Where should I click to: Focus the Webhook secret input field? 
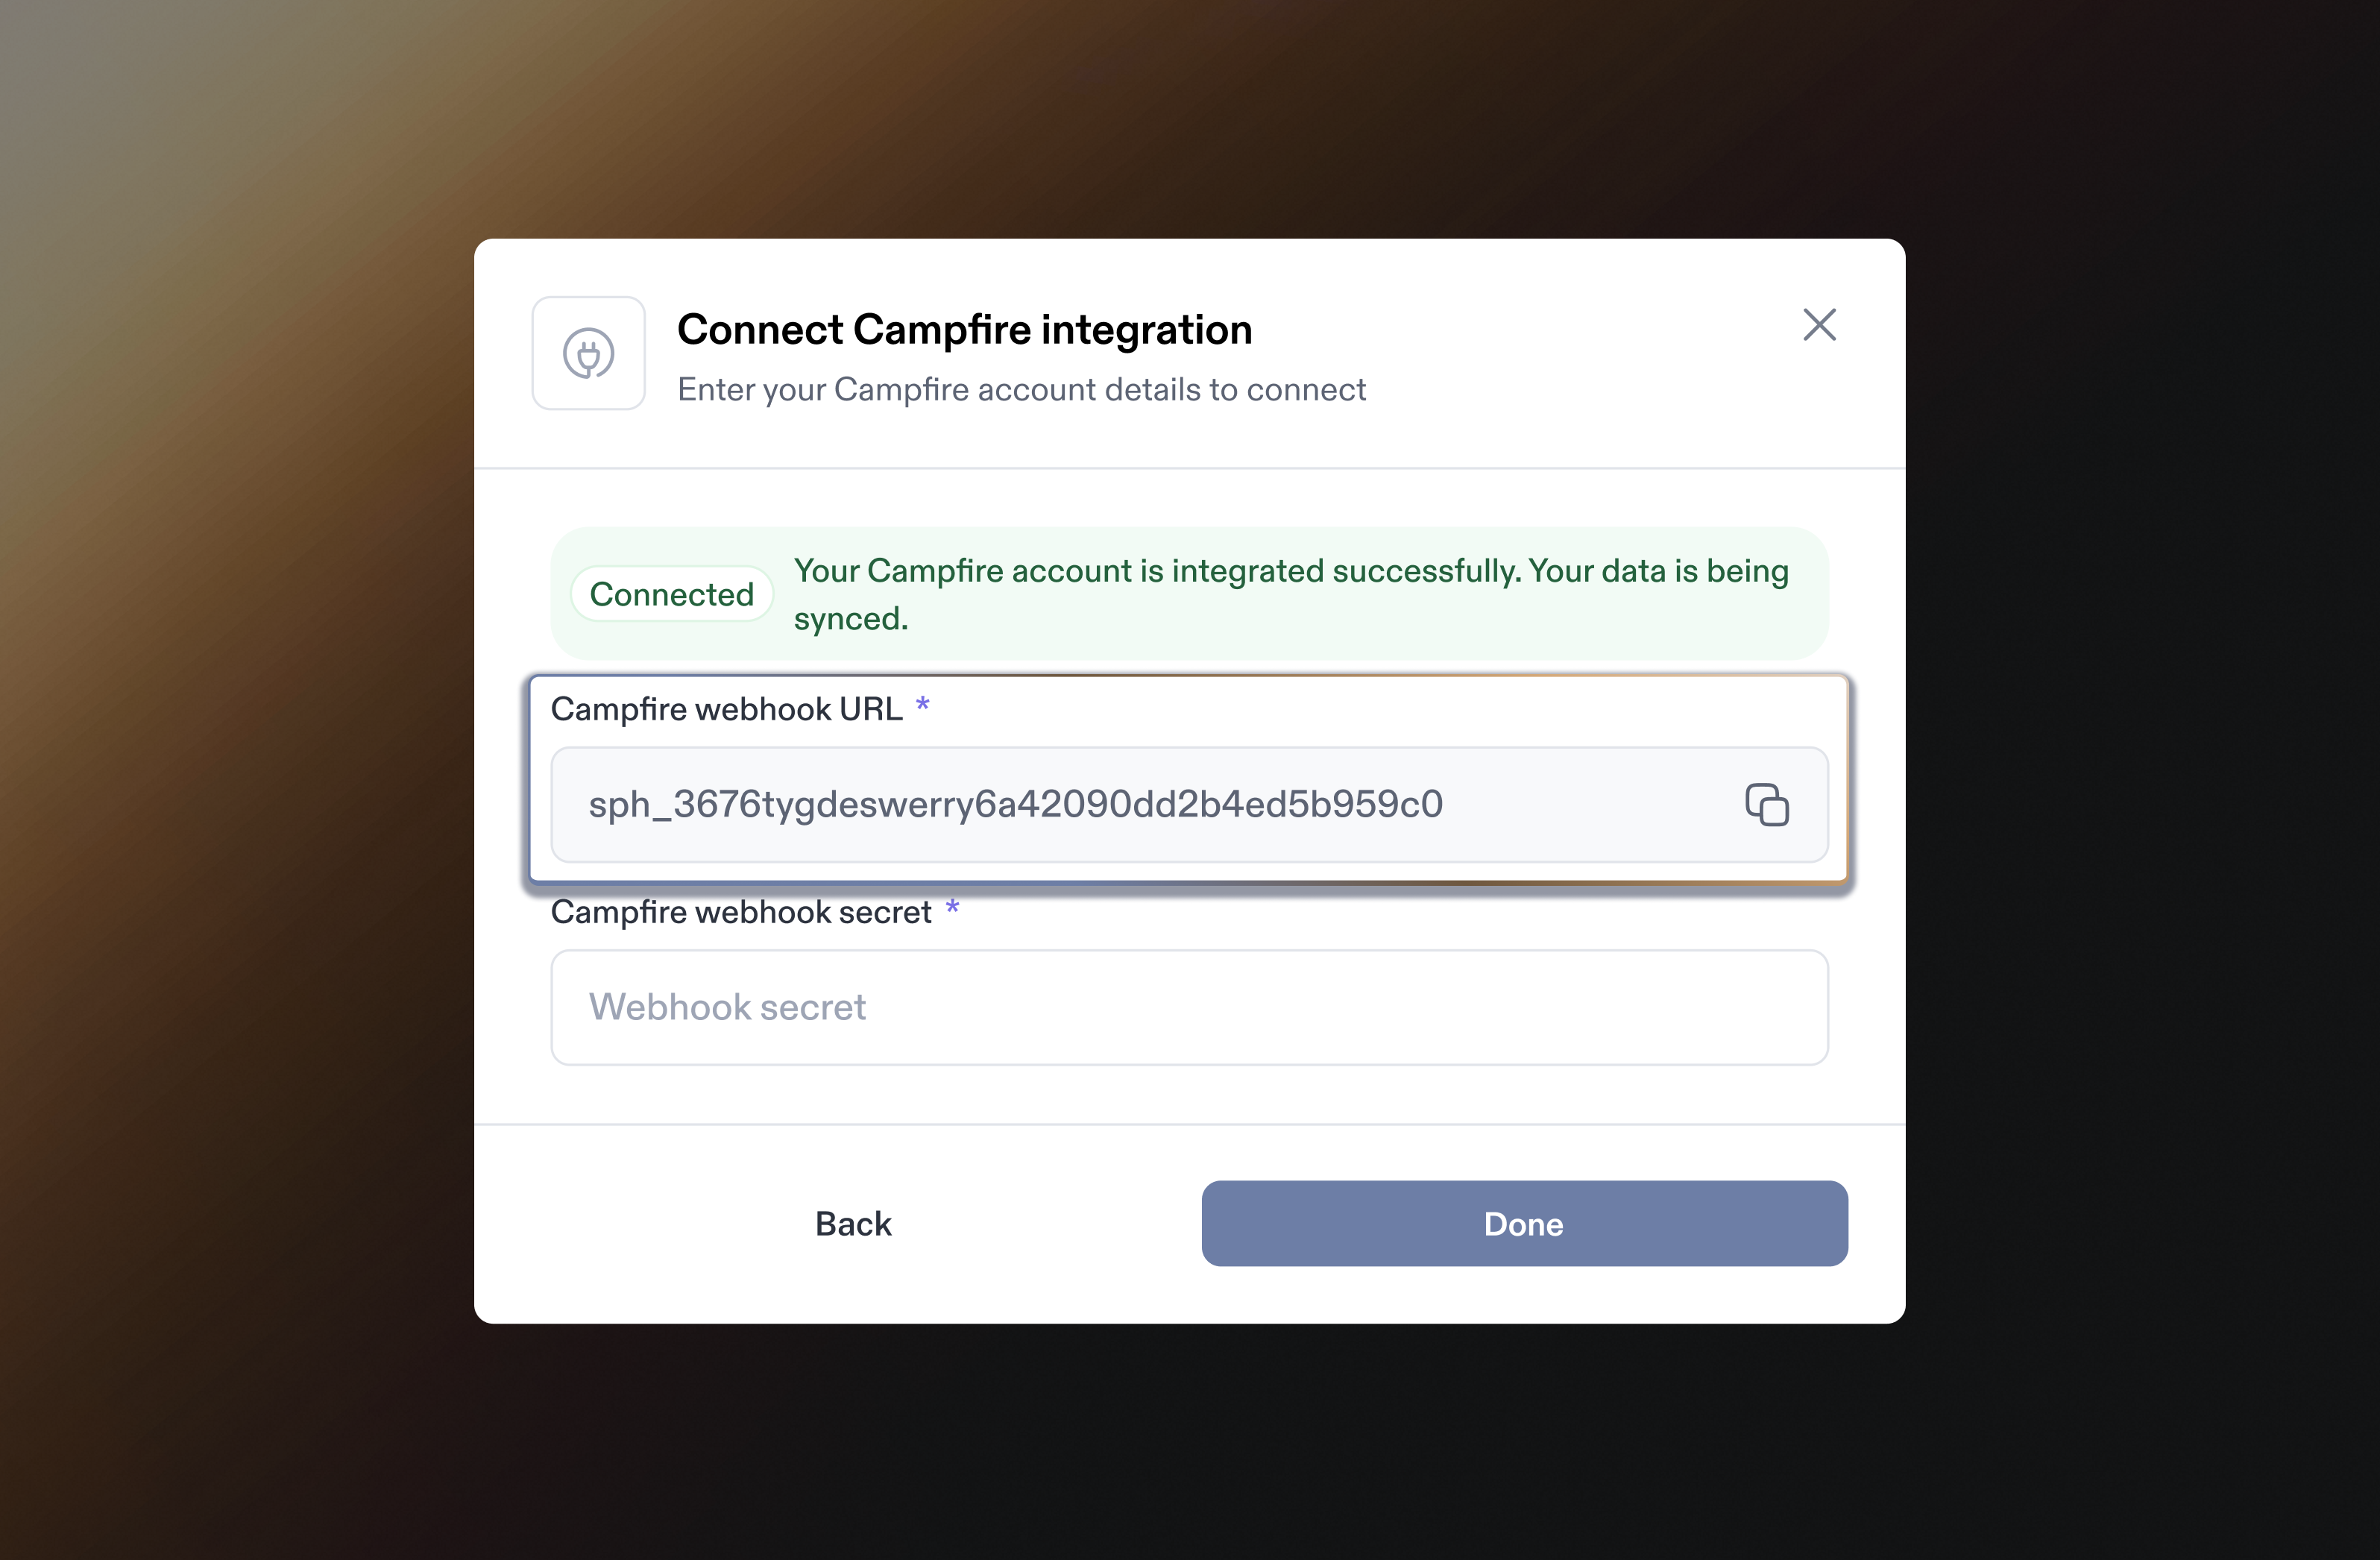(x=1189, y=1007)
